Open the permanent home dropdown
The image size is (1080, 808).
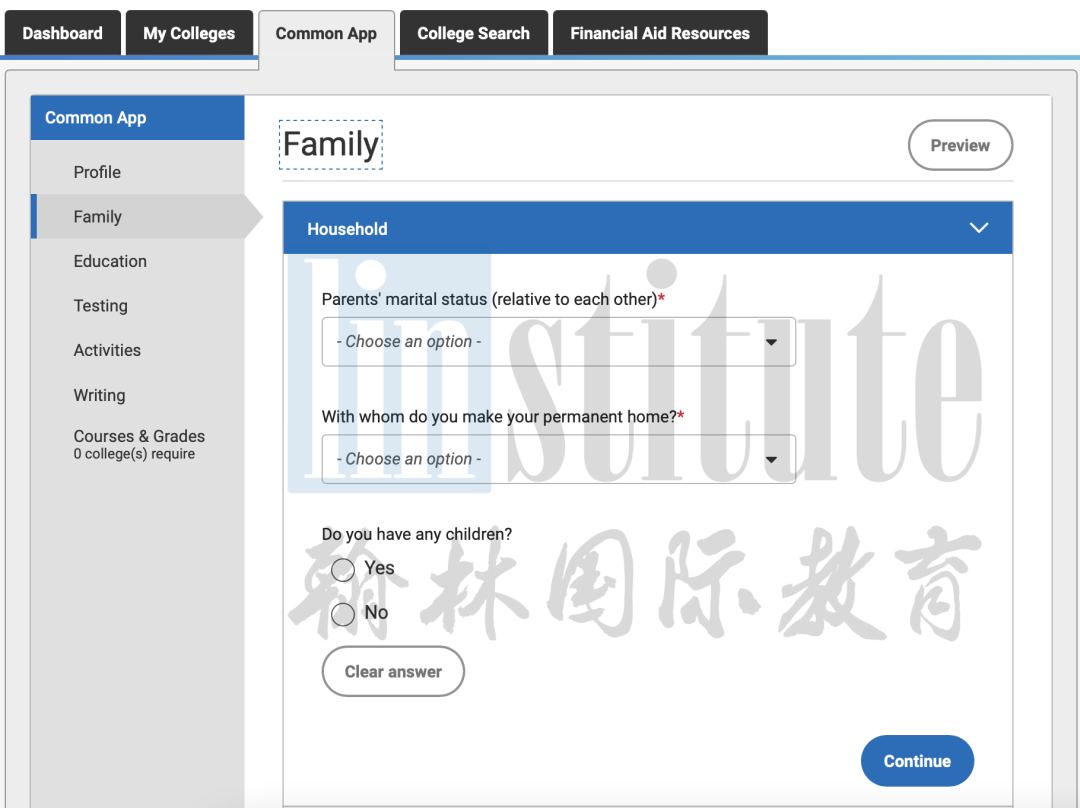tap(559, 459)
